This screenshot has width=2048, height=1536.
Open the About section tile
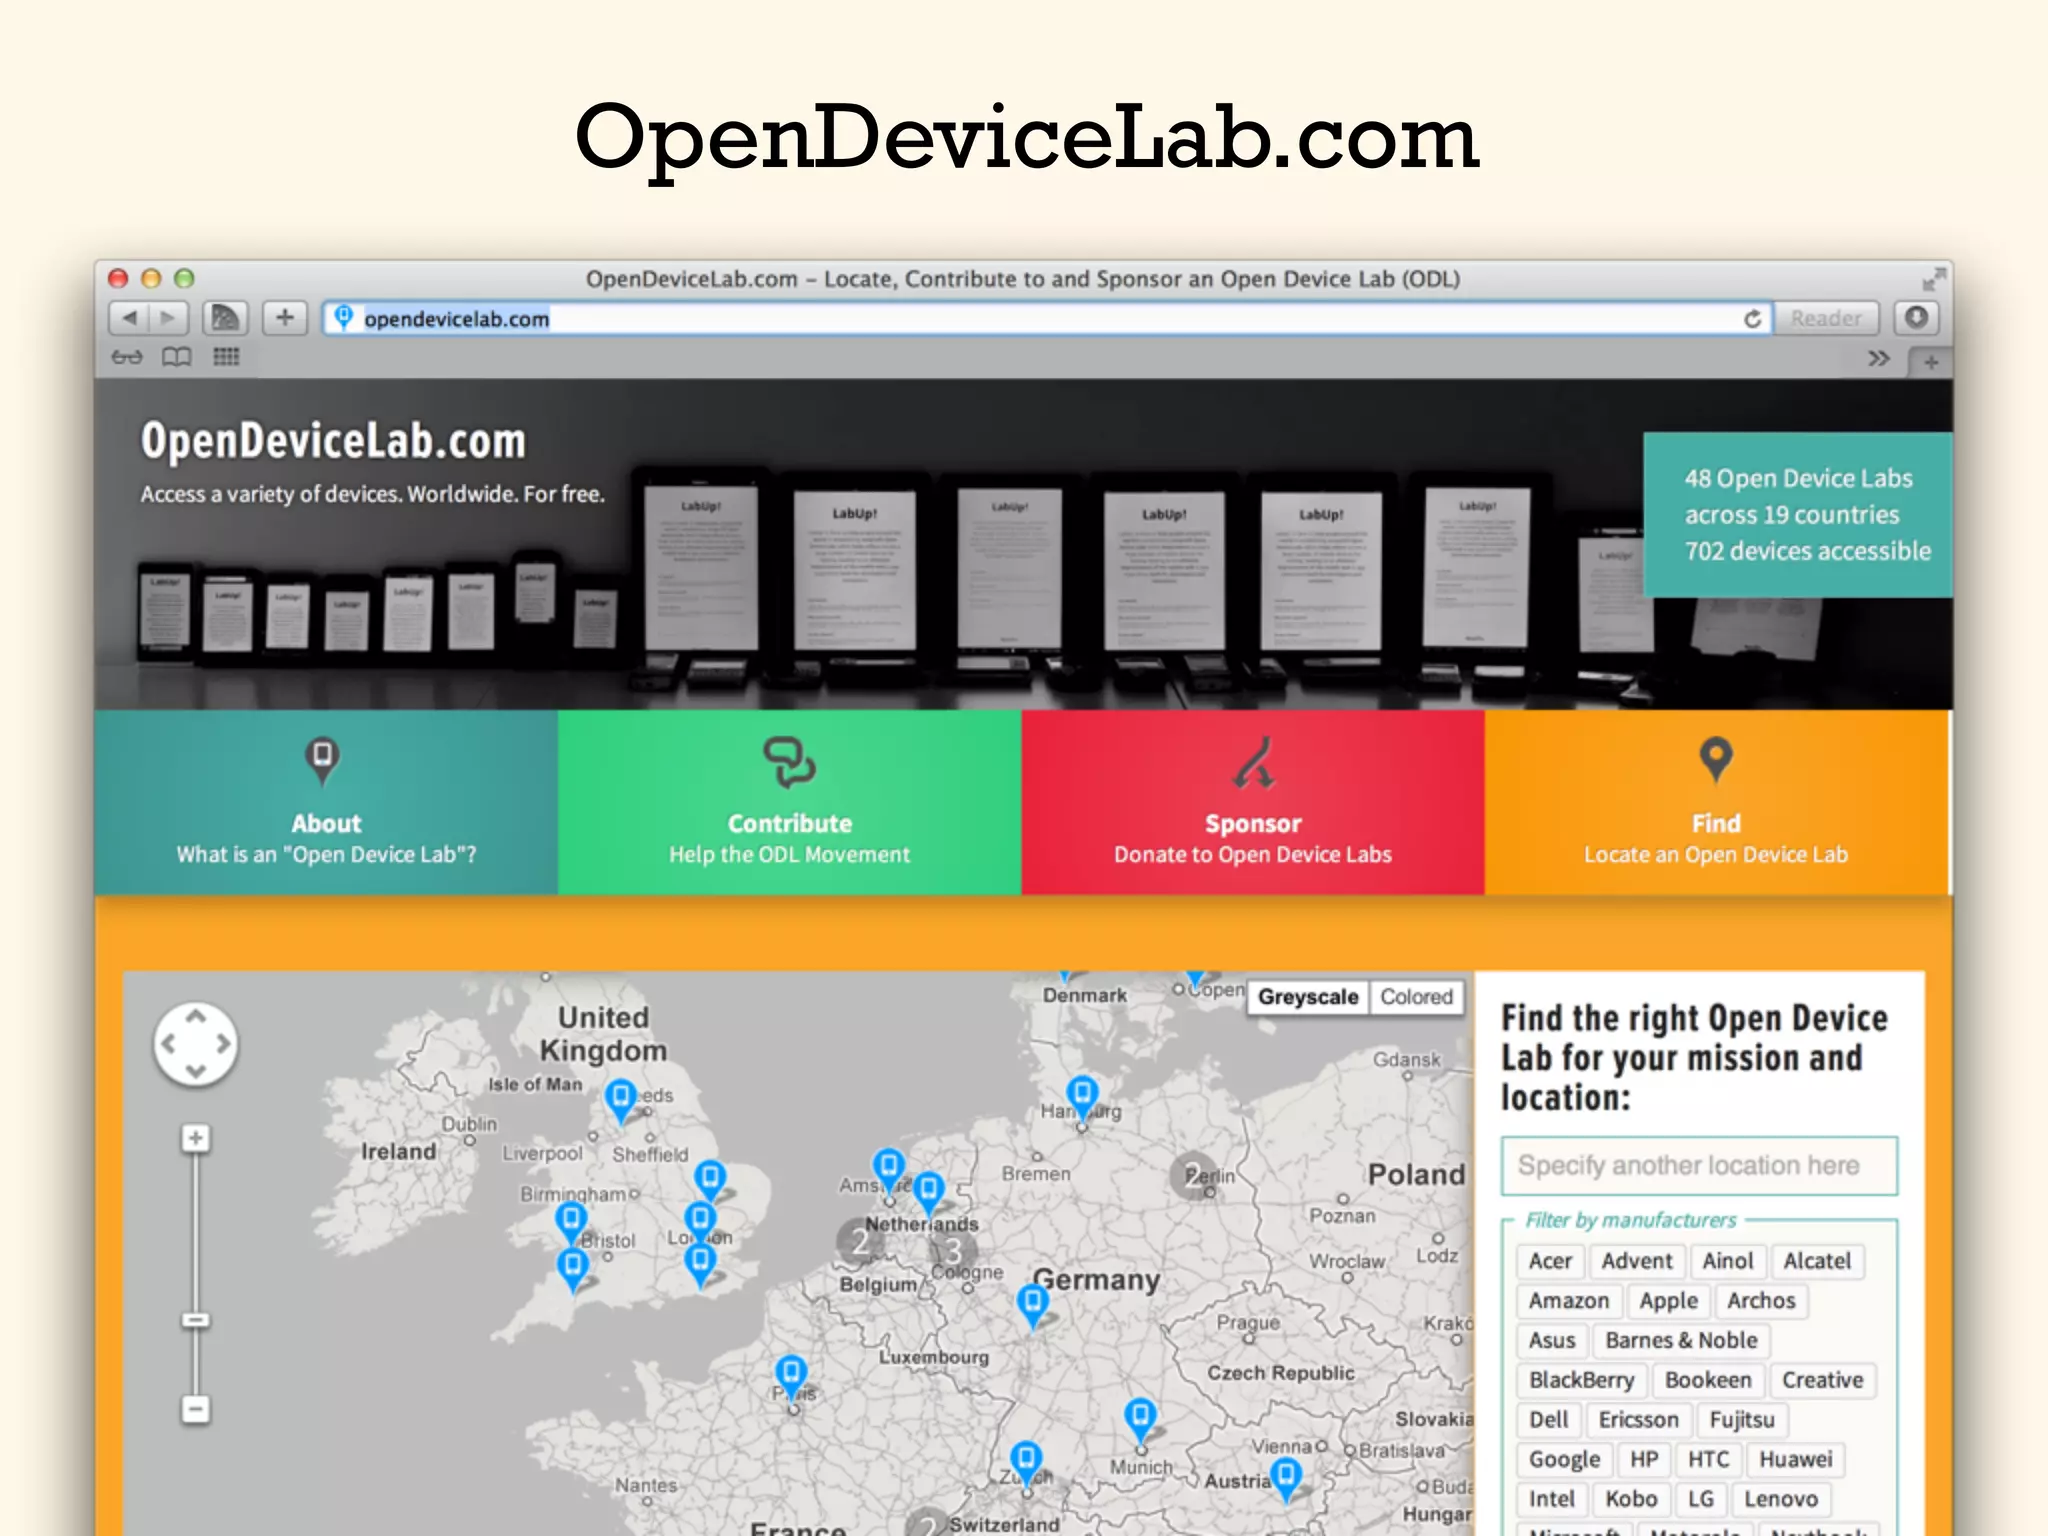coord(326,802)
